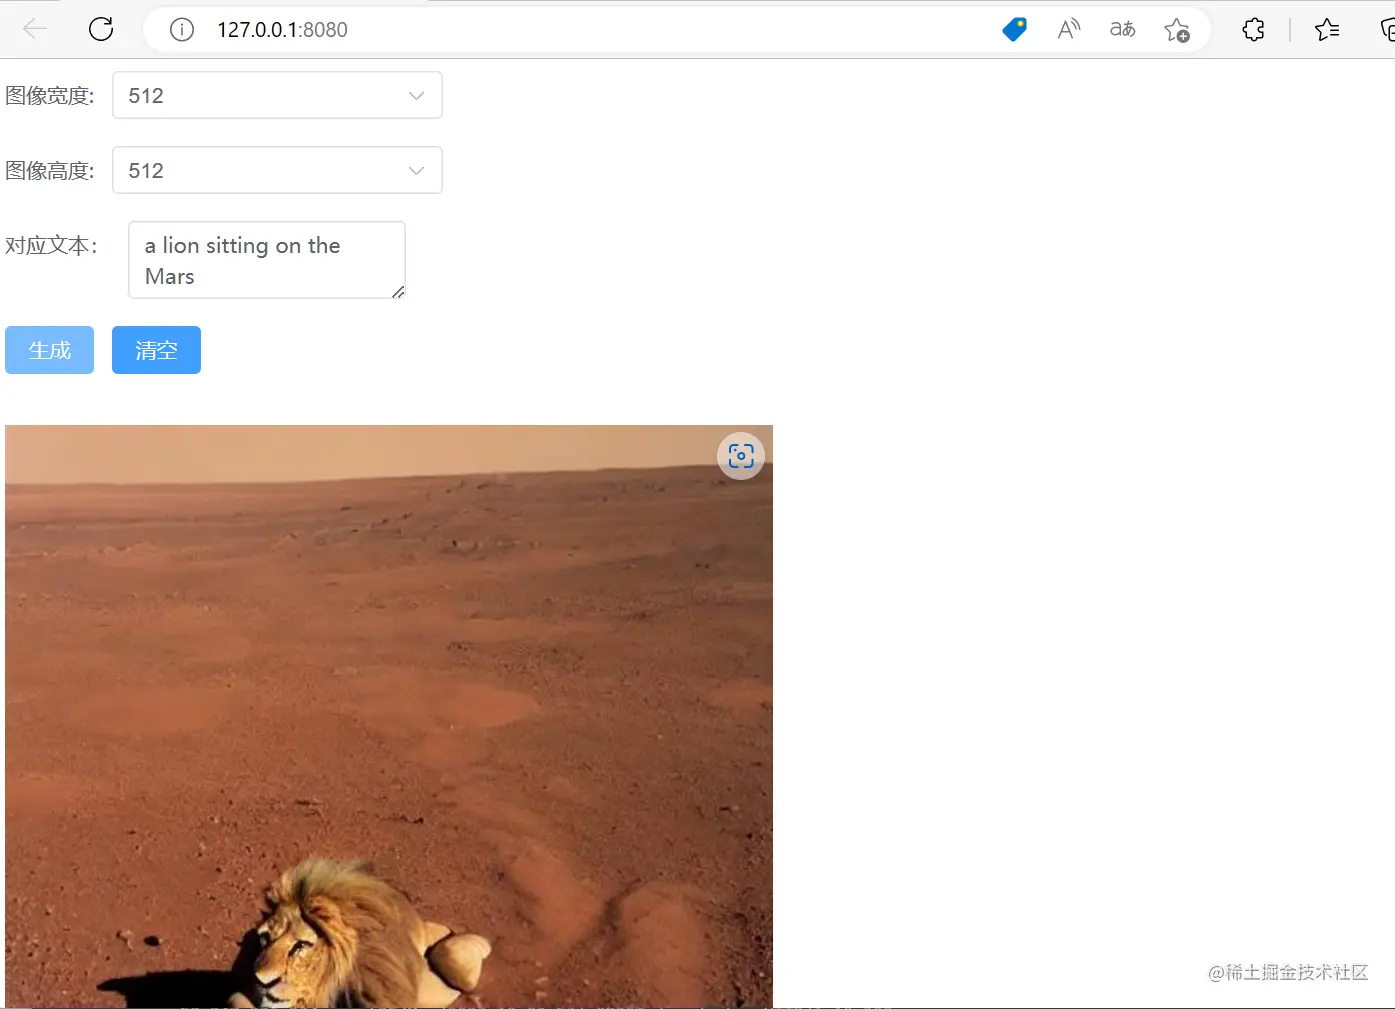Open the browser extensions puzzle icon
Screen dimensions: 1395x1009
coord(1253,30)
